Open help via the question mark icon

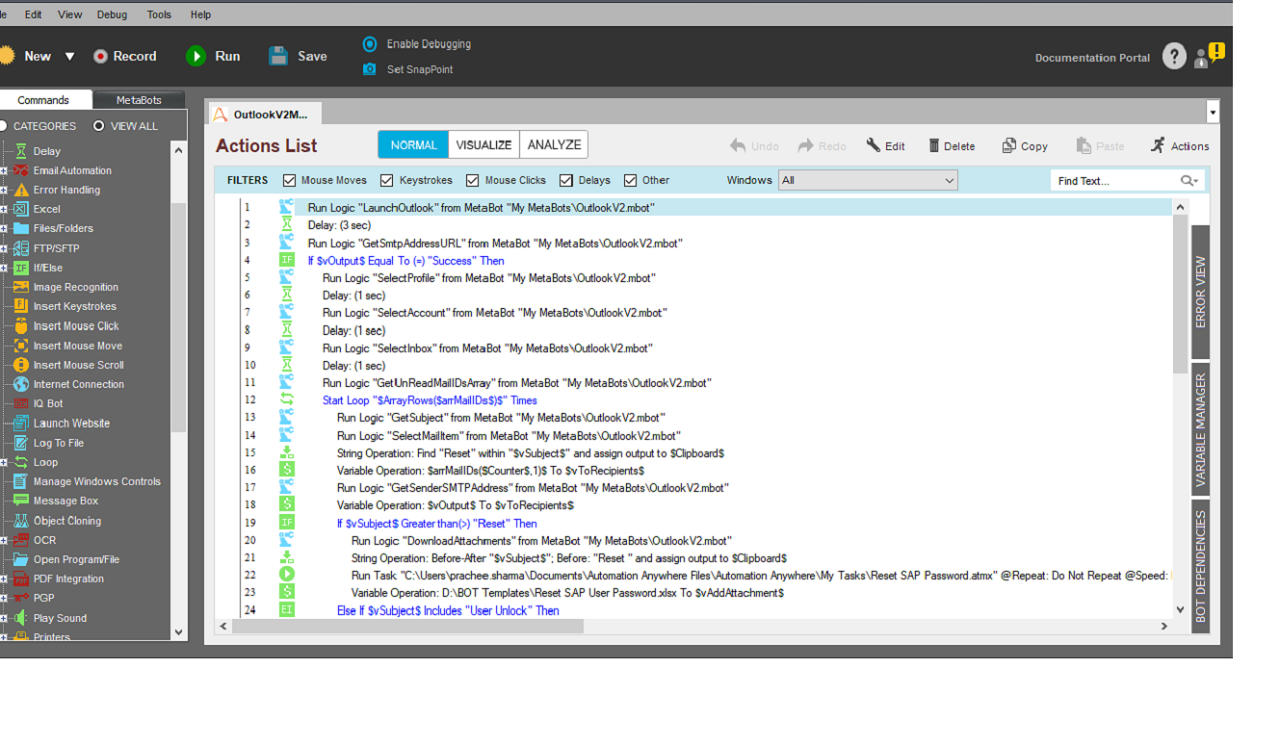coord(1174,57)
